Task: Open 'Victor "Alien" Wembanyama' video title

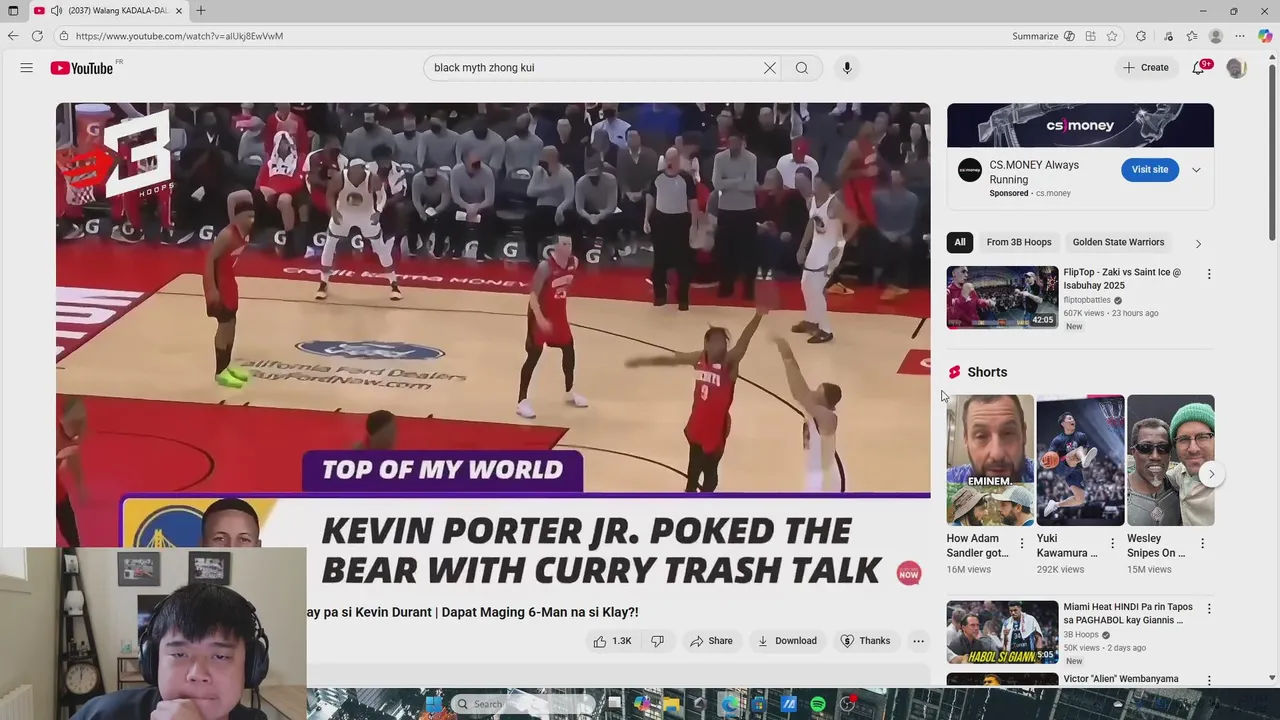Action: click(1121, 679)
